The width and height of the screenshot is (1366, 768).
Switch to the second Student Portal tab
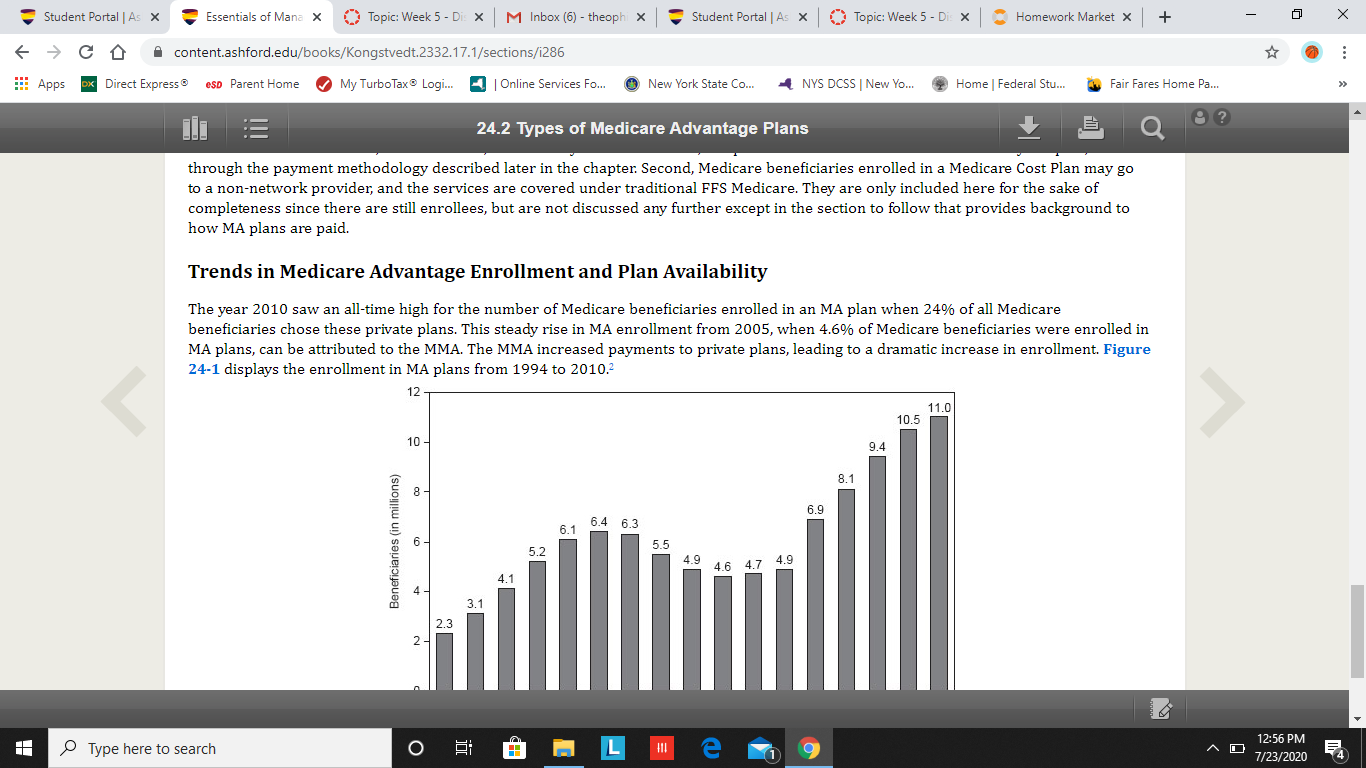pyautogui.click(x=737, y=17)
